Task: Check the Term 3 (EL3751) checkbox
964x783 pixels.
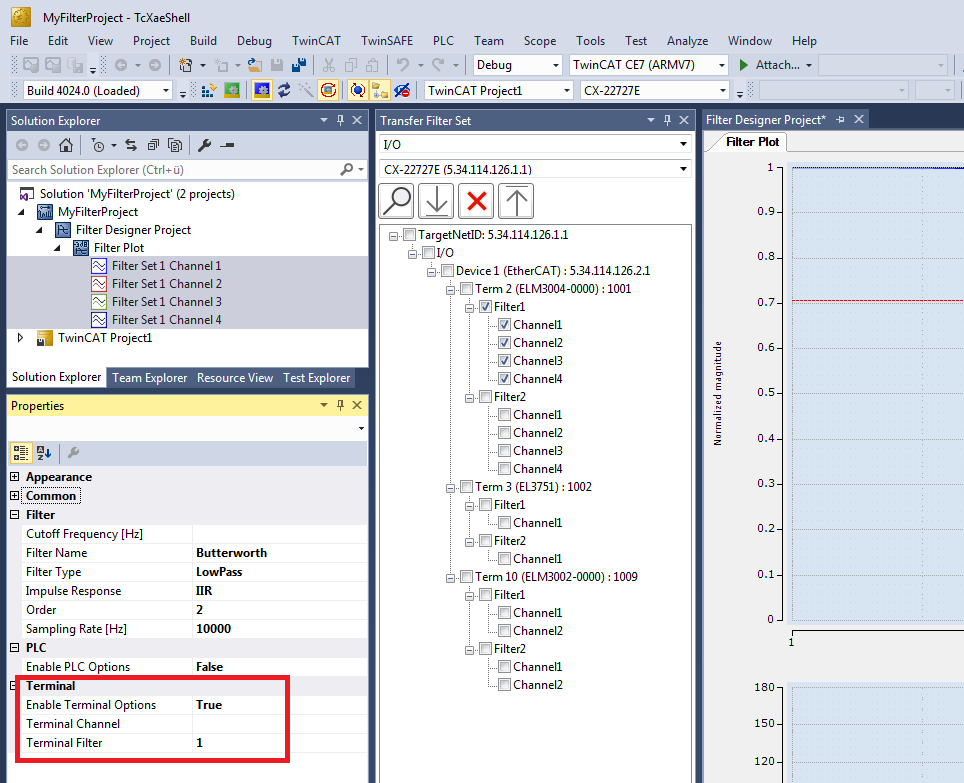Action: 467,487
